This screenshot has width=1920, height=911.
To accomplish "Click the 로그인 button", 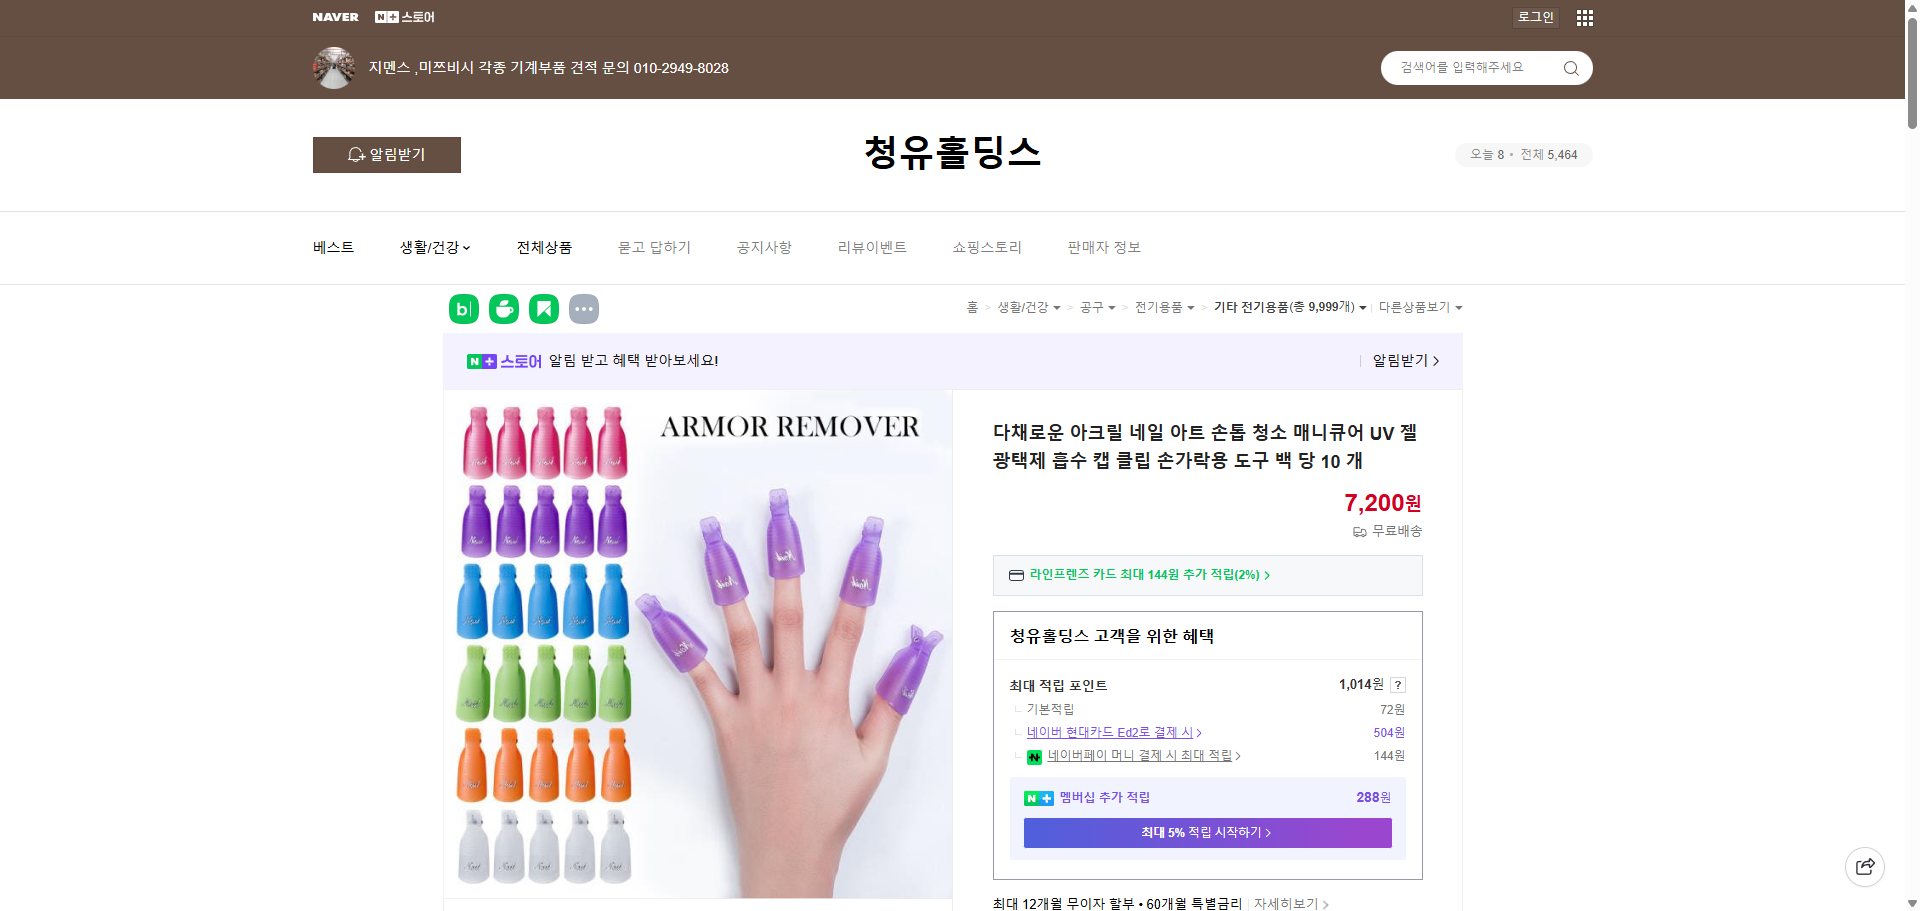I will [1535, 17].
